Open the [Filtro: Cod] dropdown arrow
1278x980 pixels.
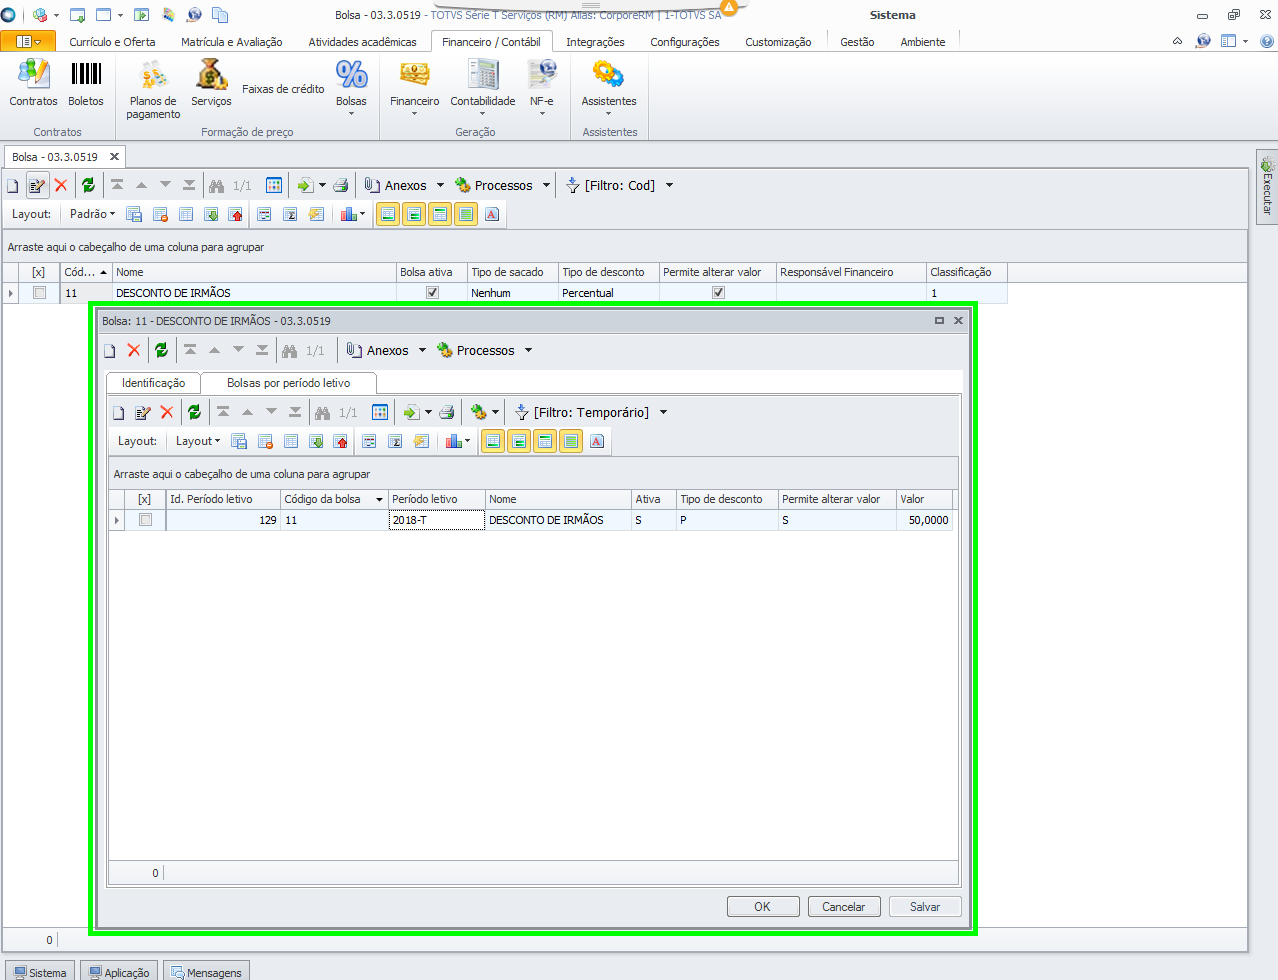tap(669, 185)
